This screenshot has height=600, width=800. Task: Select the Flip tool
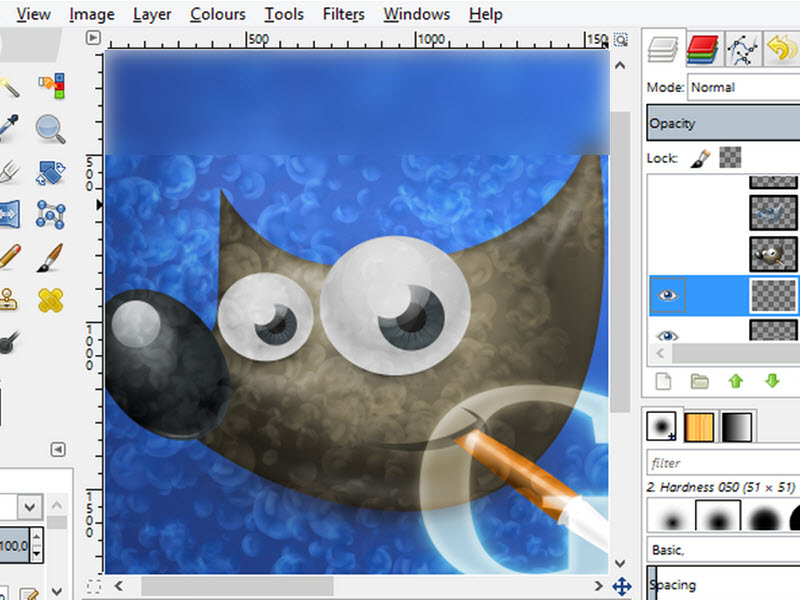coord(9,214)
